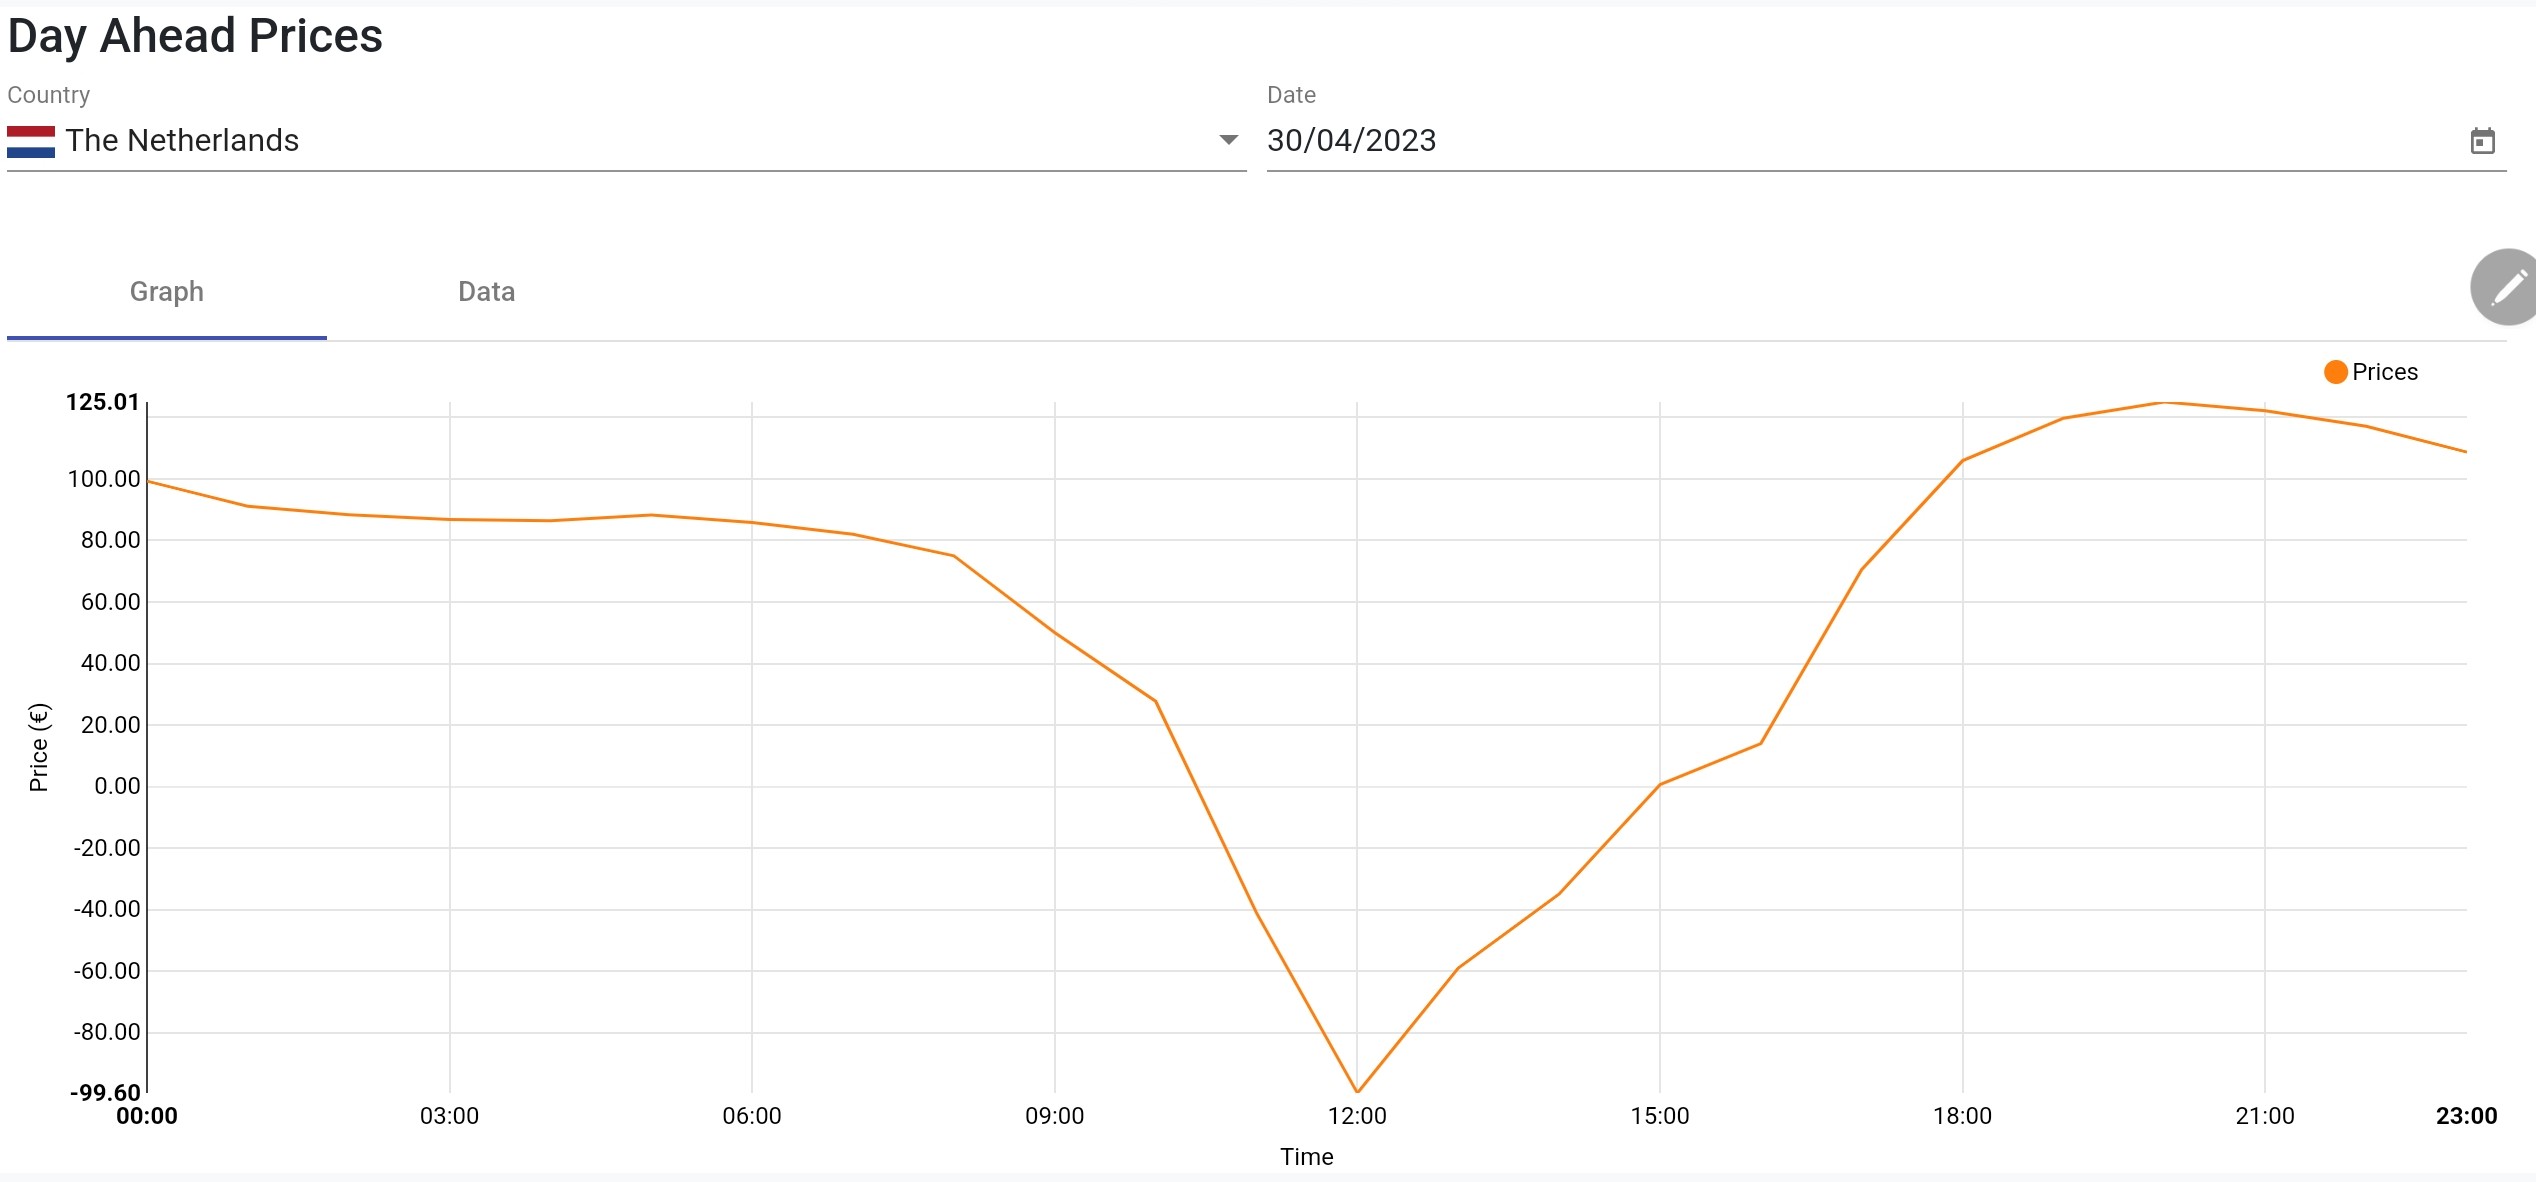2536x1182 pixels.
Task: Click the lowest price point at 12:00
Action: [x=1357, y=1091]
